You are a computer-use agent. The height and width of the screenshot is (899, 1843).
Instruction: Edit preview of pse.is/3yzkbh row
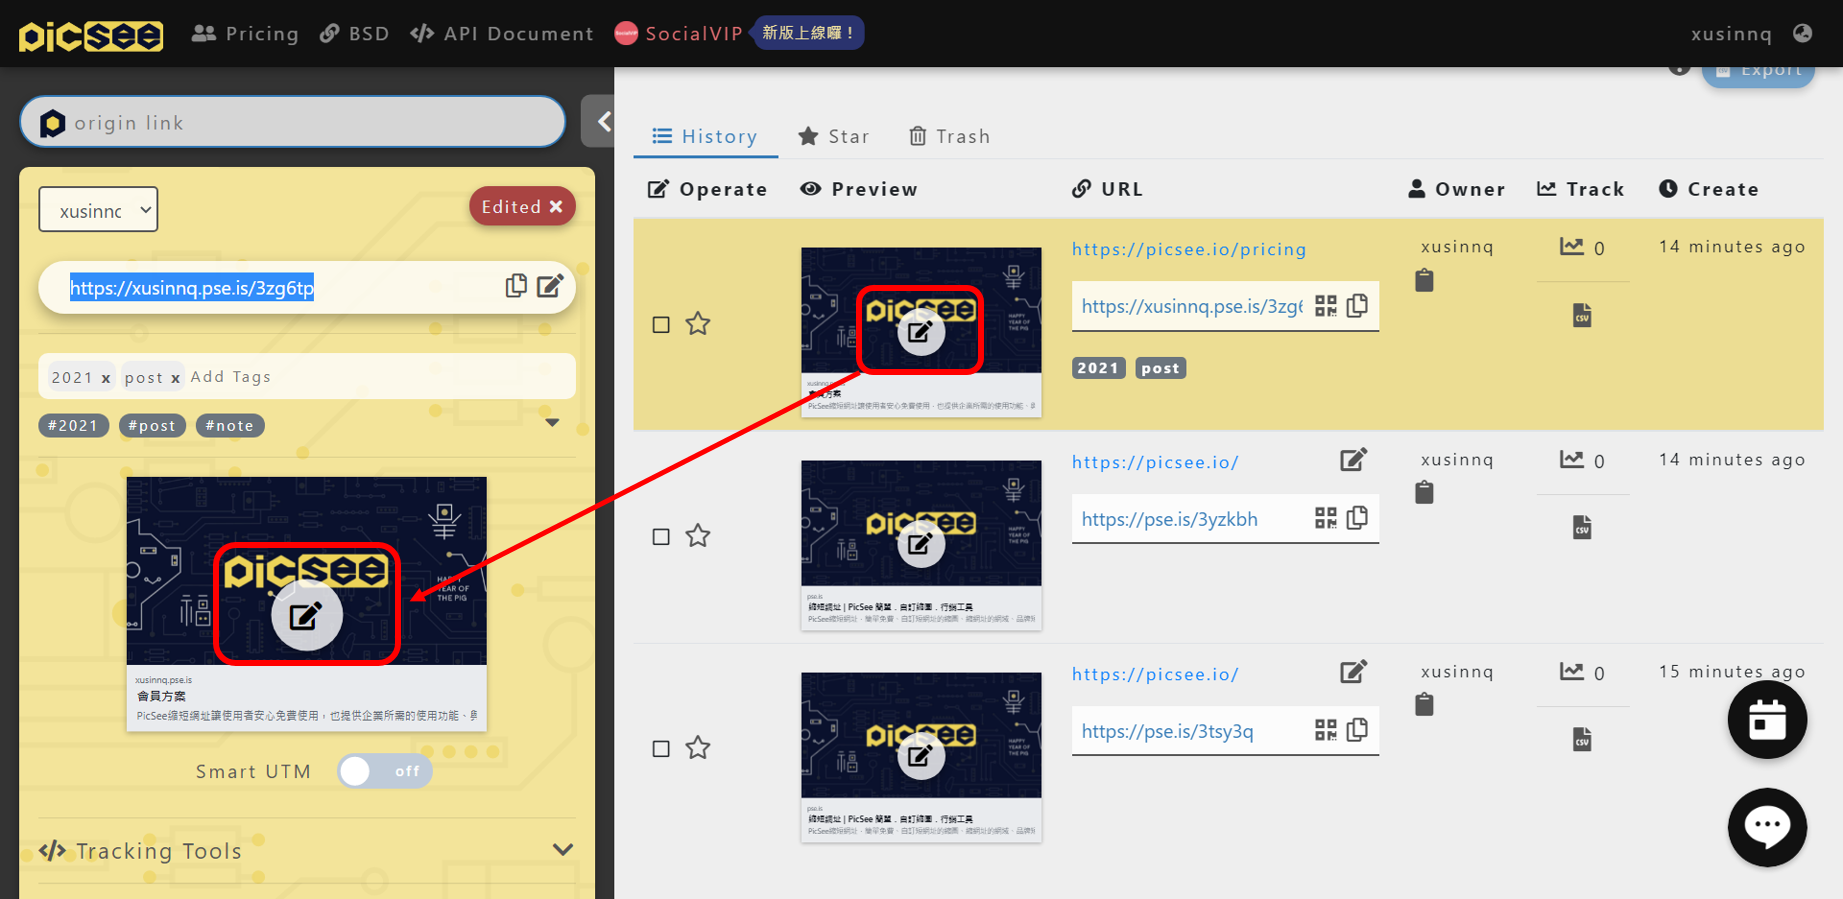pyautogui.click(x=920, y=544)
